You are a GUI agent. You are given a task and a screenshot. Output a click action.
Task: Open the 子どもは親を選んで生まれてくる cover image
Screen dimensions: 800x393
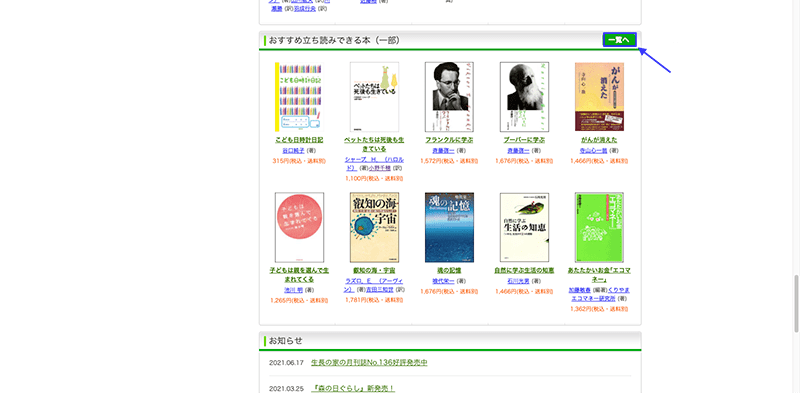click(299, 228)
